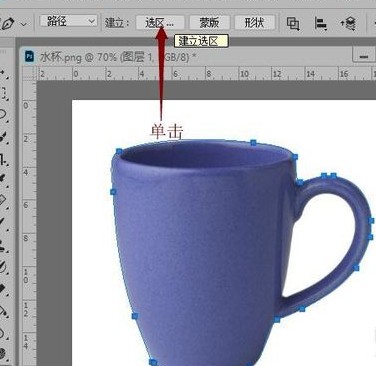The height and width of the screenshot is (366, 376).
Task: Click the 形状 button in options bar
Action: pyautogui.click(x=255, y=23)
